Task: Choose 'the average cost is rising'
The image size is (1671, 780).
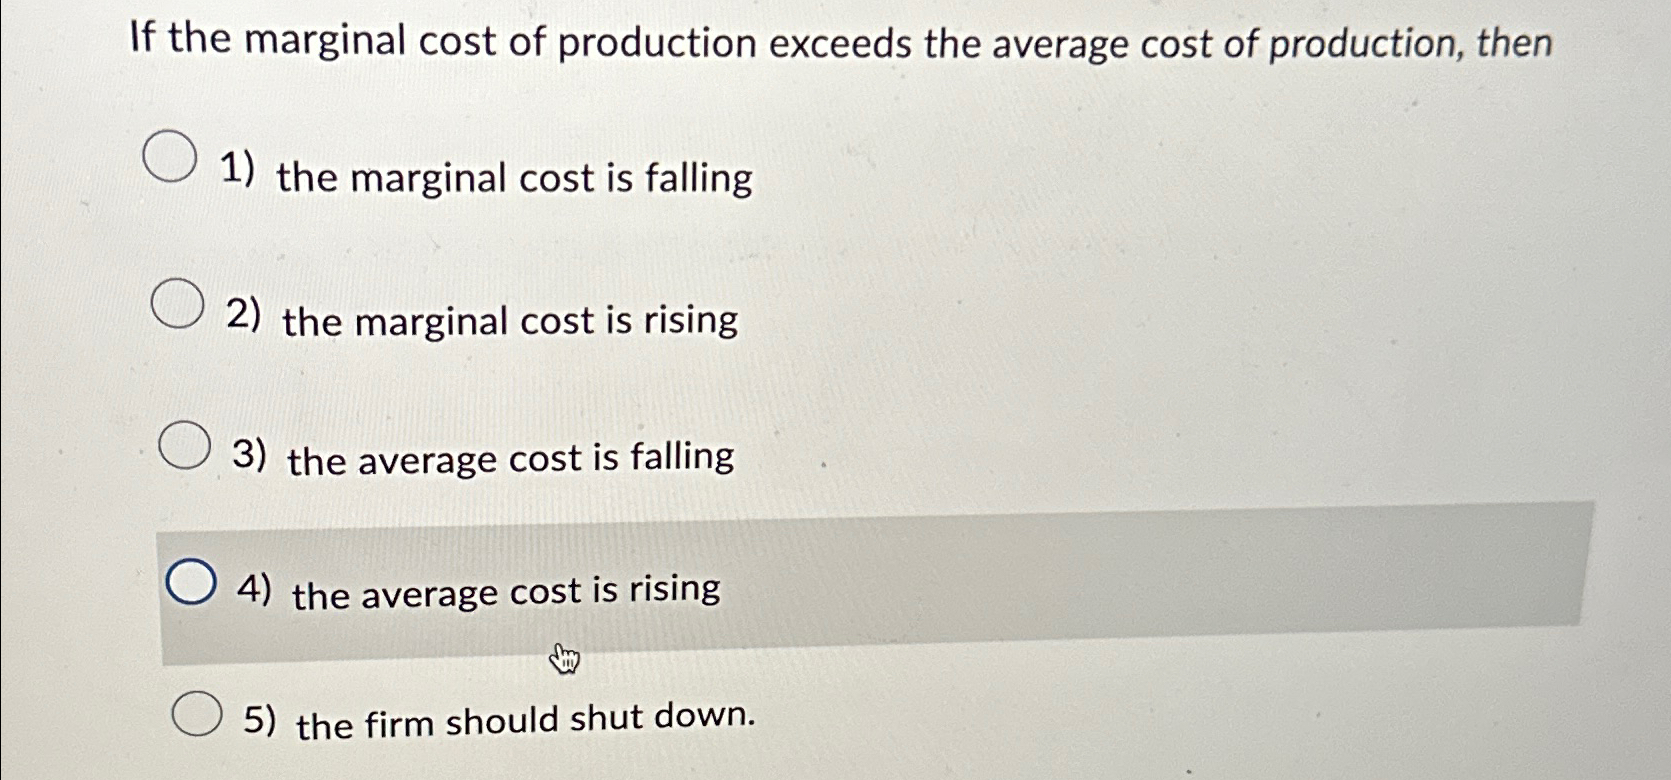Action: [x=504, y=593]
